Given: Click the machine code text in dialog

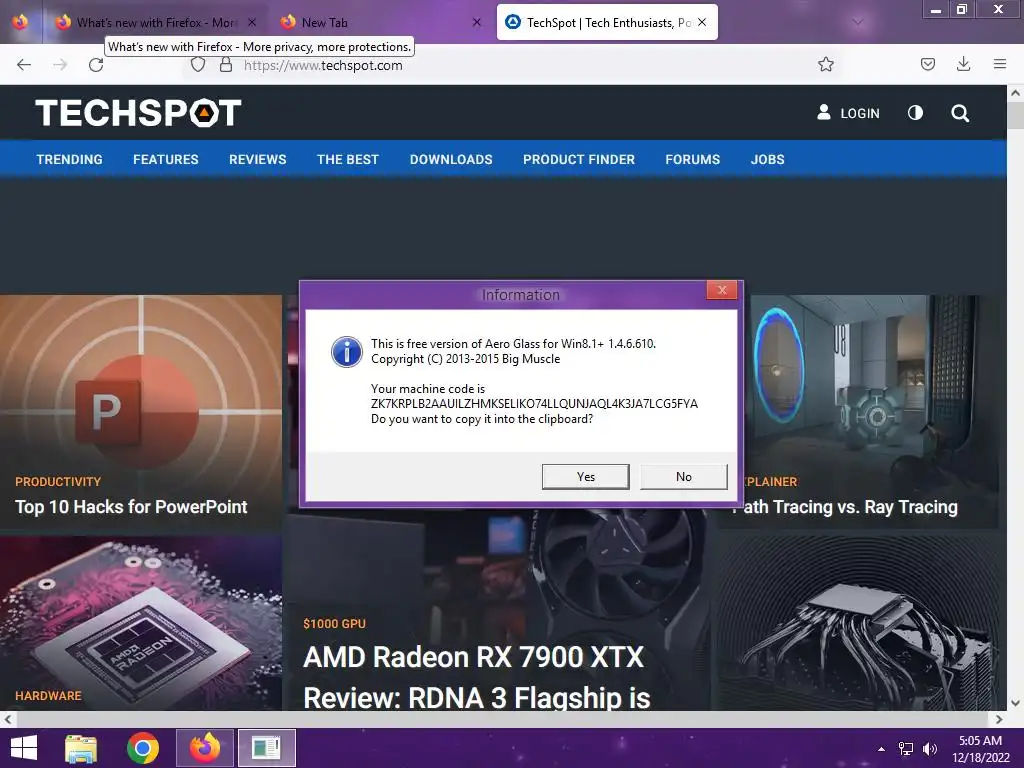Looking at the screenshot, I should 534,404.
